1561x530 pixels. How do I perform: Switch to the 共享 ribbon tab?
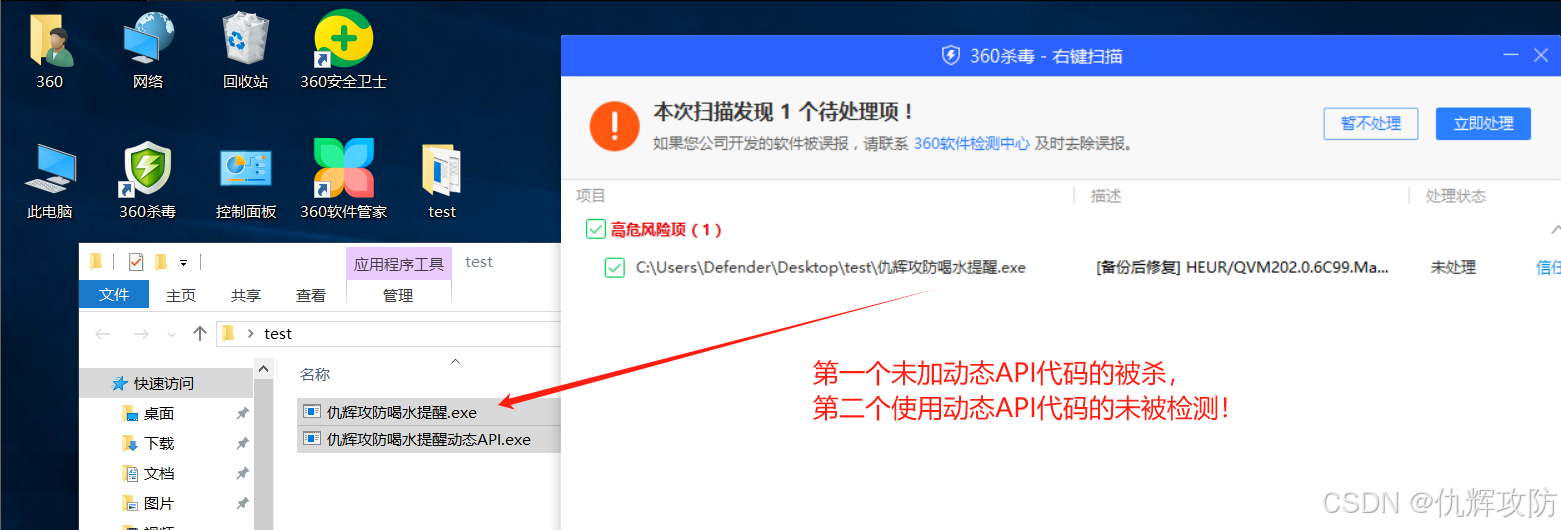(x=246, y=295)
